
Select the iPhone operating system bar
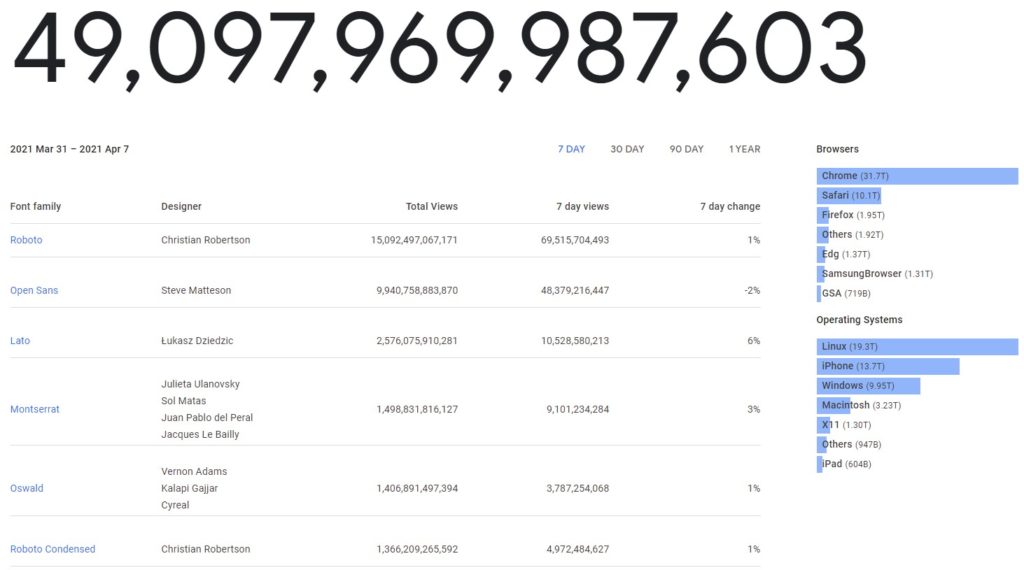[888, 366]
